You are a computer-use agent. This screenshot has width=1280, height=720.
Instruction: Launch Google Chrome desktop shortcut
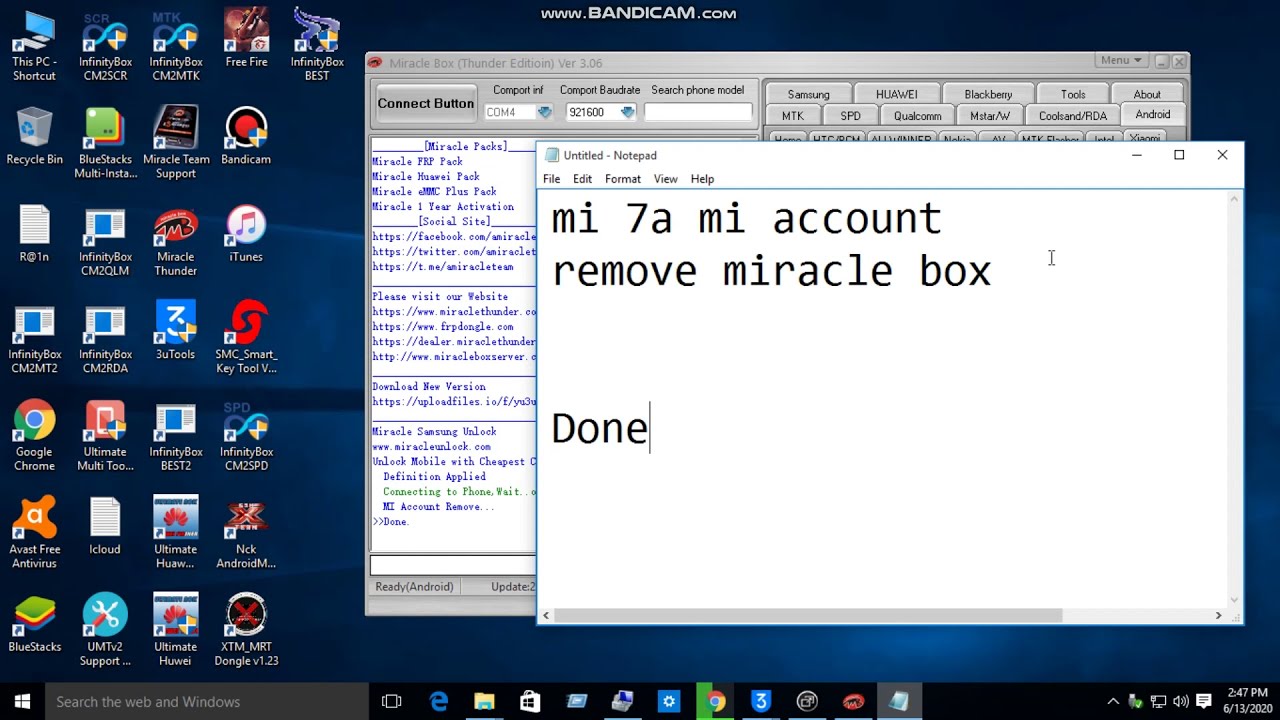pos(34,436)
